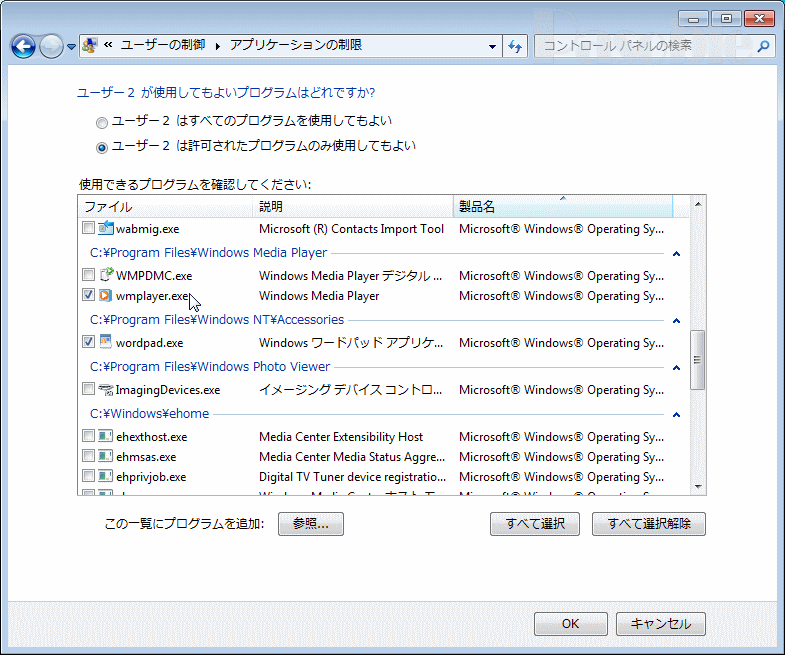Screen dimensions: 785x655
Task: Click the search magnifier icon
Action: [763, 46]
